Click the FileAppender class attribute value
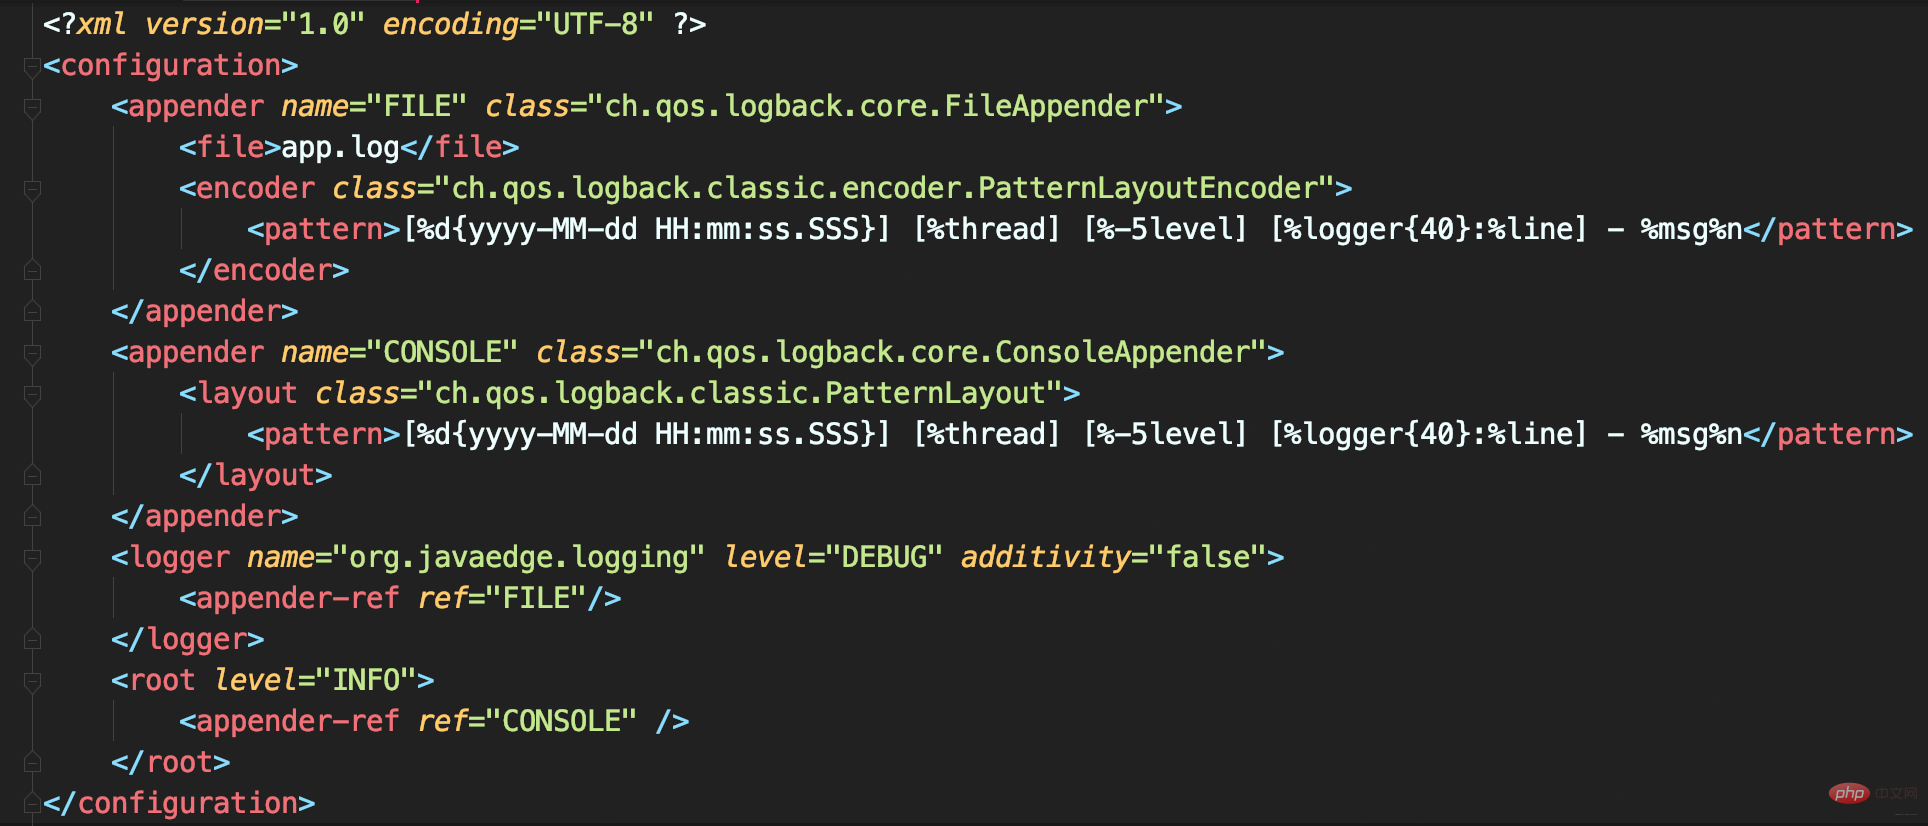Image resolution: width=1928 pixels, height=826 pixels. pos(876,107)
